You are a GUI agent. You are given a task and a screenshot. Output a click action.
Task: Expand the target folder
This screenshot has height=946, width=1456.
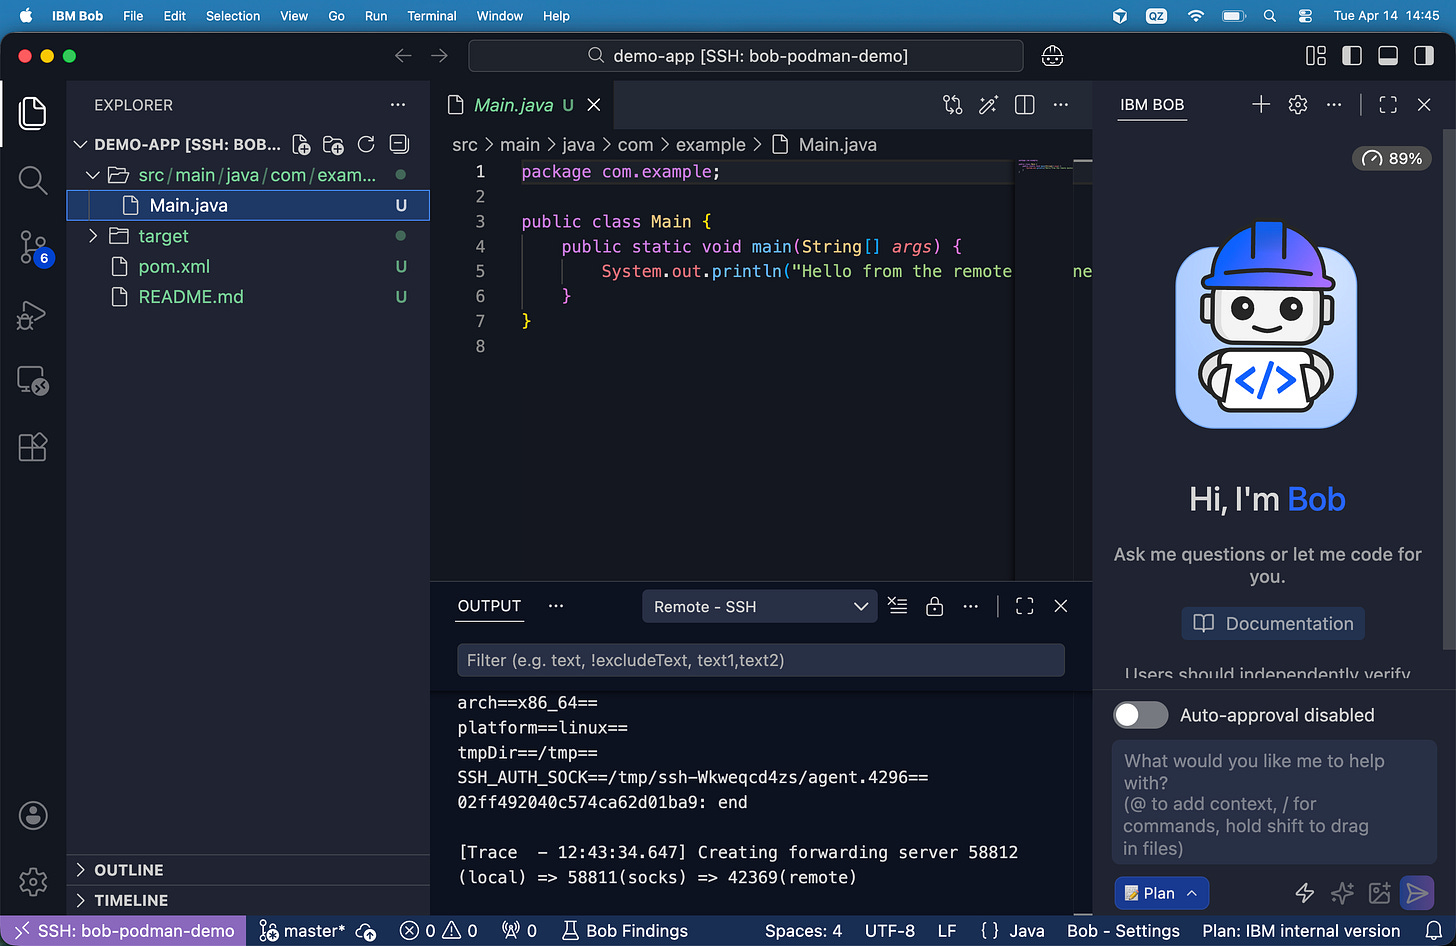click(163, 236)
